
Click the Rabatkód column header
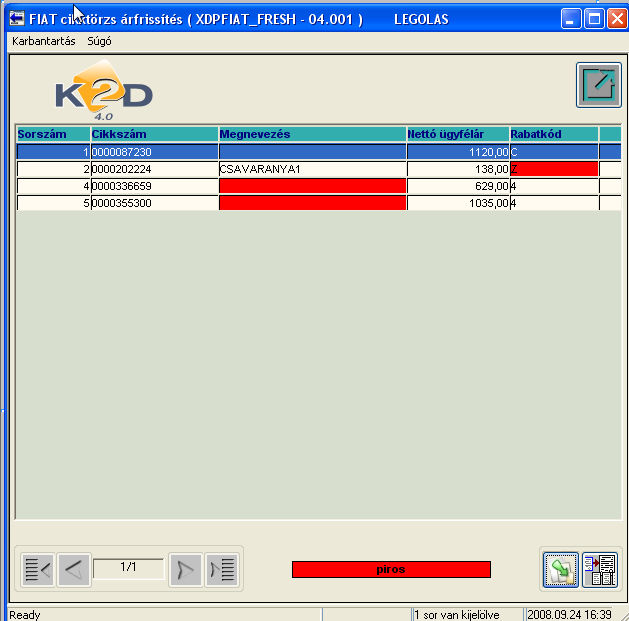click(x=554, y=134)
